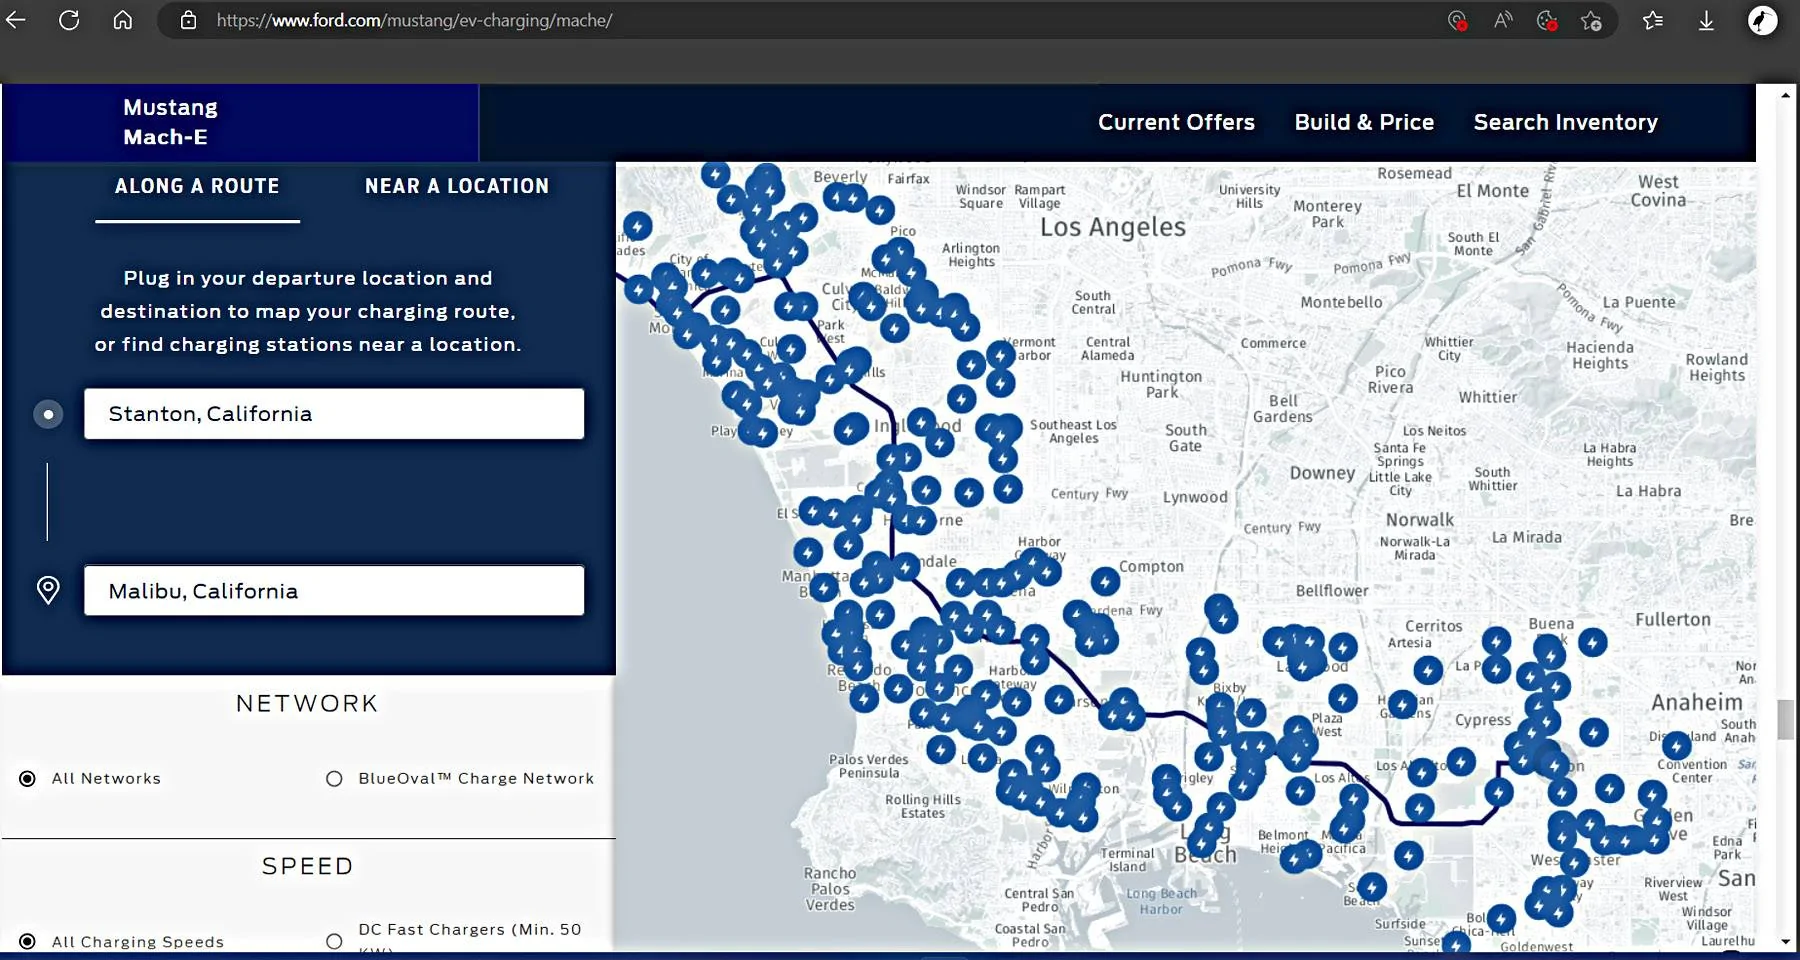Select charging marker left of Inglewood label

(x=850, y=430)
